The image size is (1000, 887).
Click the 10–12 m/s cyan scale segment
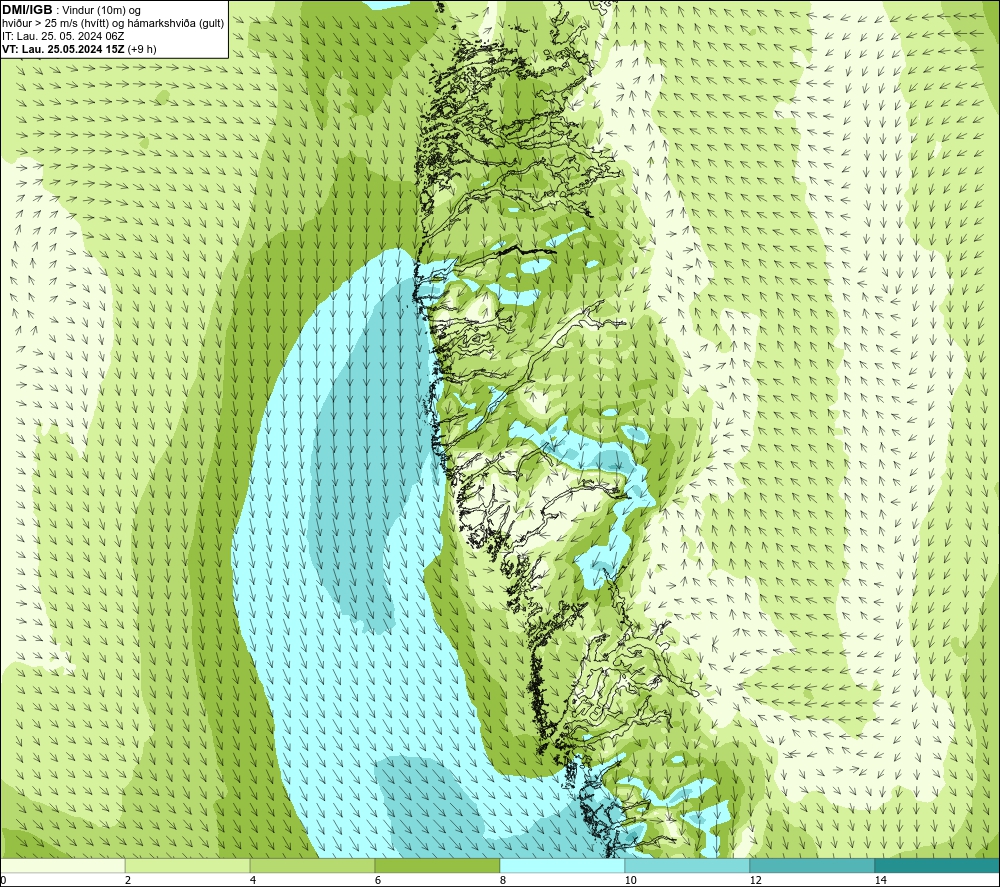(687, 865)
